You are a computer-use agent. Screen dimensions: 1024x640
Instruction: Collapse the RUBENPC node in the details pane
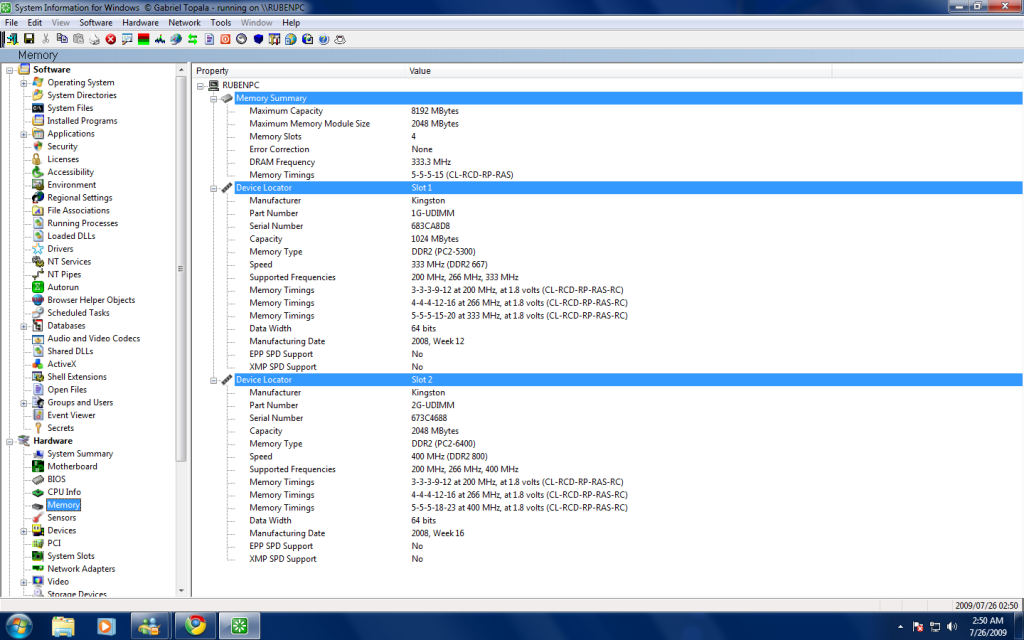[200, 86]
